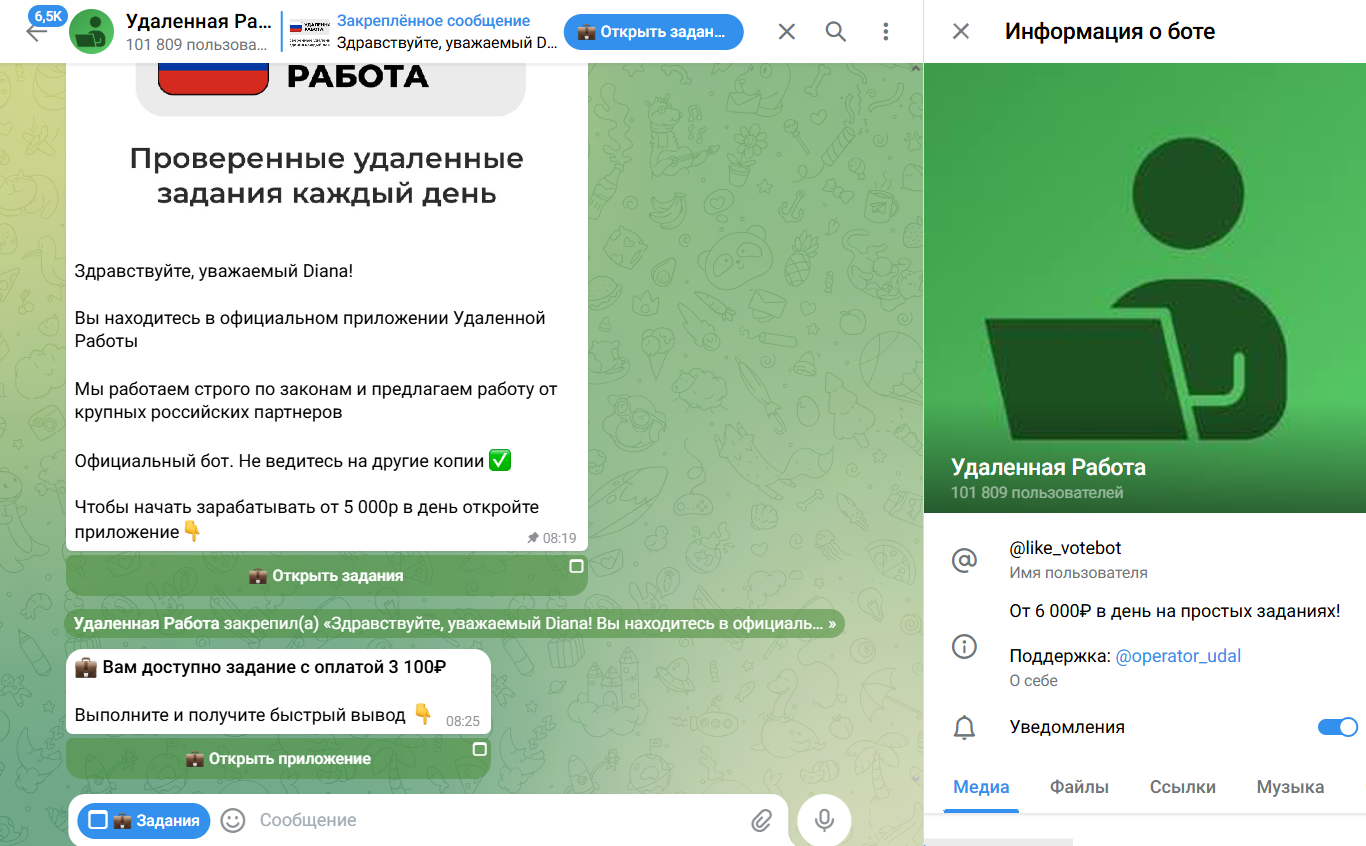This screenshot has width=1366, height=846.
Task: Click the bell icon beside Уведомления
Action: click(x=964, y=728)
